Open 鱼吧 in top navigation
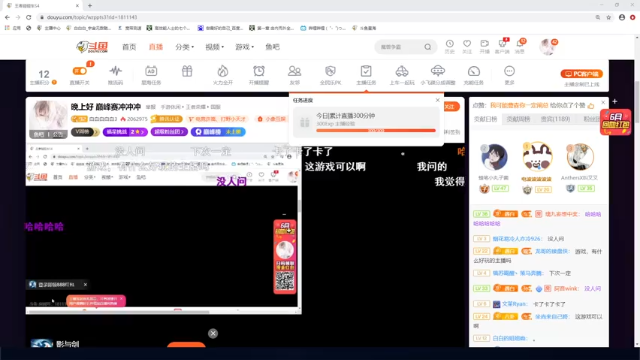This screenshot has width=640, height=360. click(272, 47)
